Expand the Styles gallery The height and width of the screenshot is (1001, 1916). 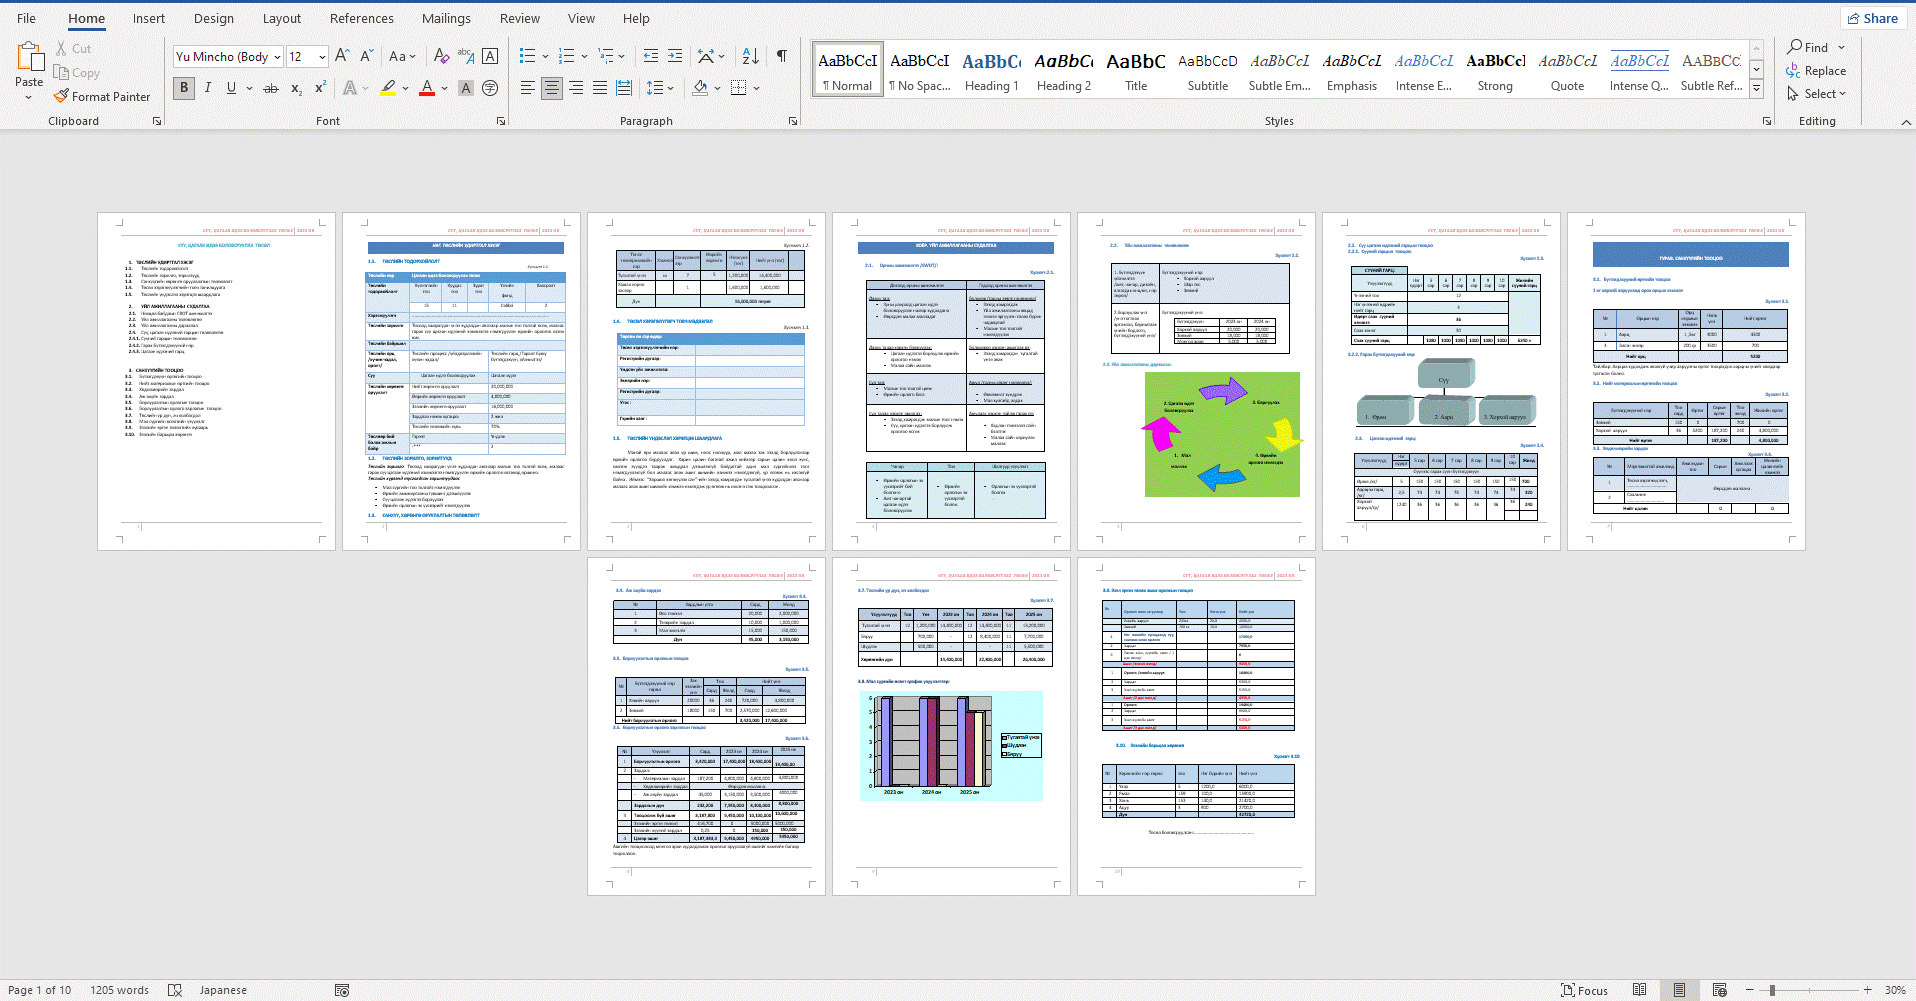pyautogui.click(x=1756, y=88)
